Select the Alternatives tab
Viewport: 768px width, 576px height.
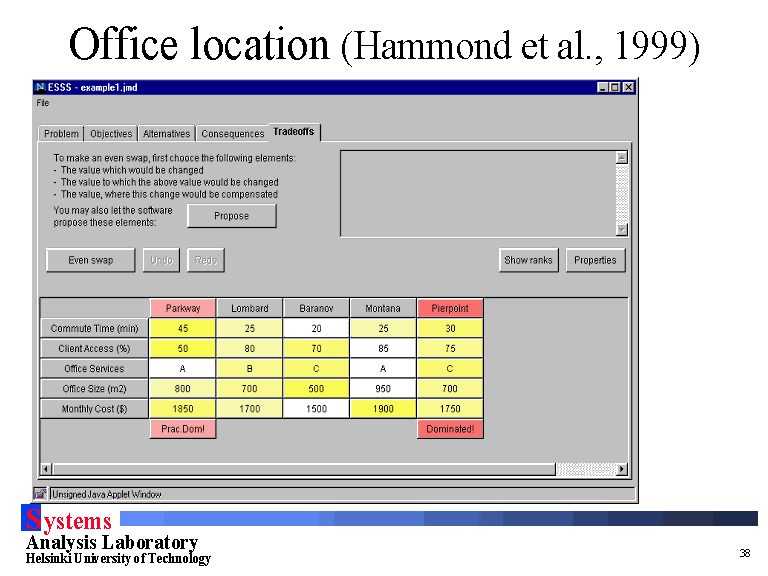(166, 134)
